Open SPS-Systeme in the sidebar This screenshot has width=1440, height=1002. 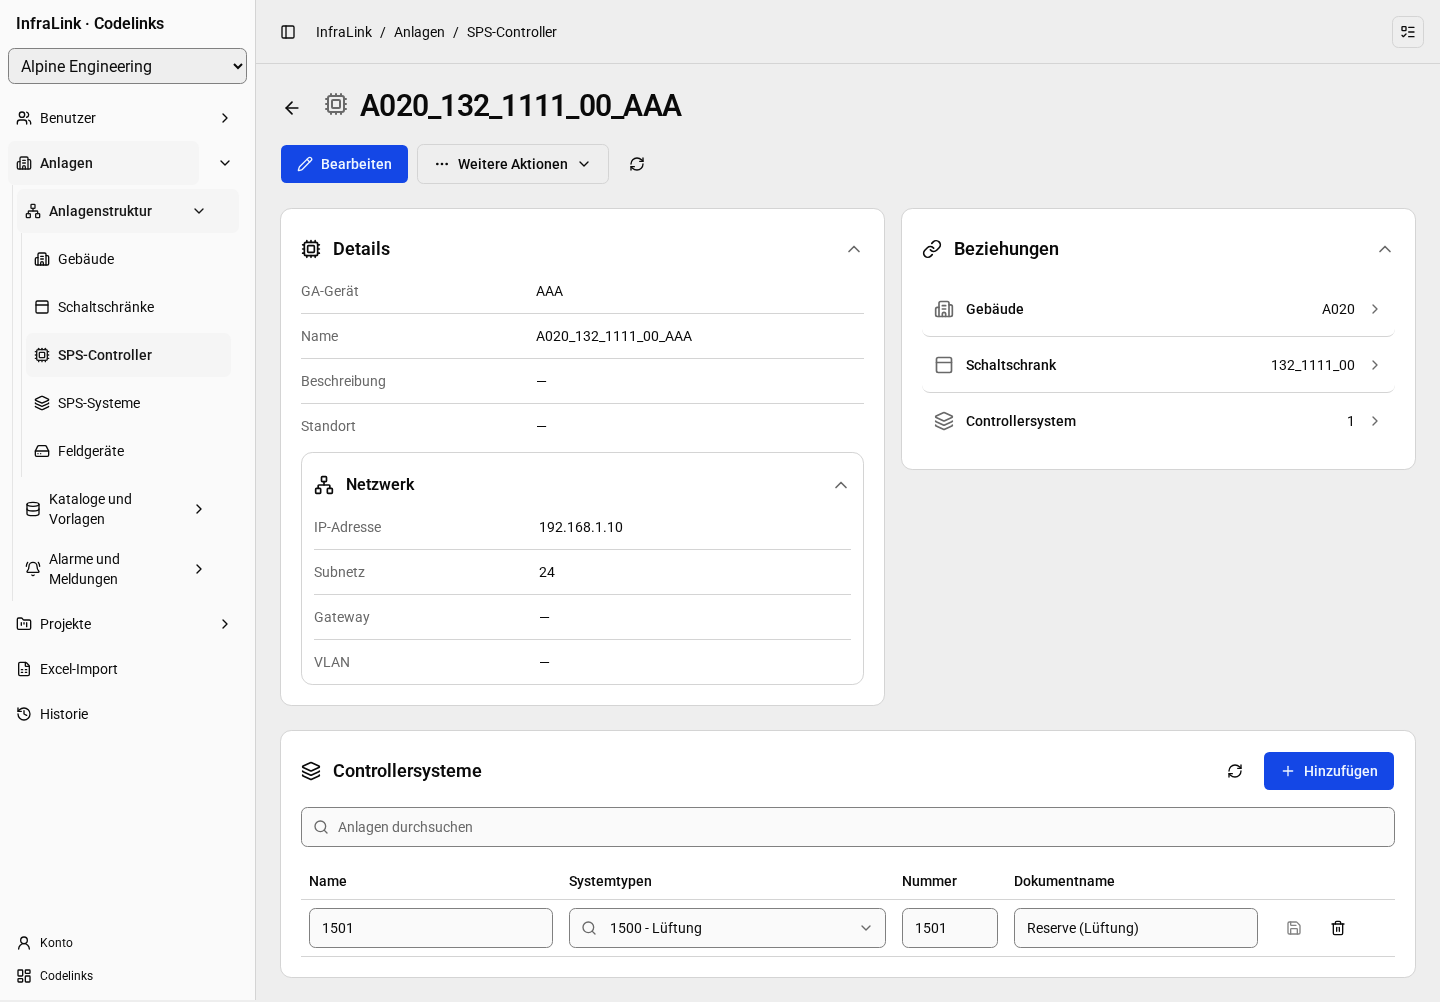(128, 403)
